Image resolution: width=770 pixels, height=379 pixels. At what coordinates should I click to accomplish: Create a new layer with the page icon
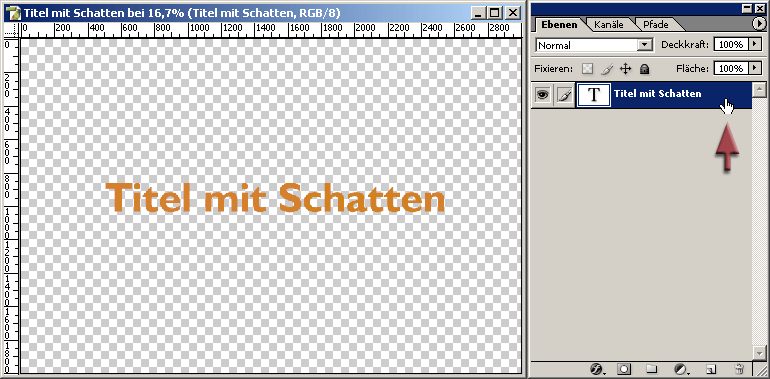coord(711,369)
